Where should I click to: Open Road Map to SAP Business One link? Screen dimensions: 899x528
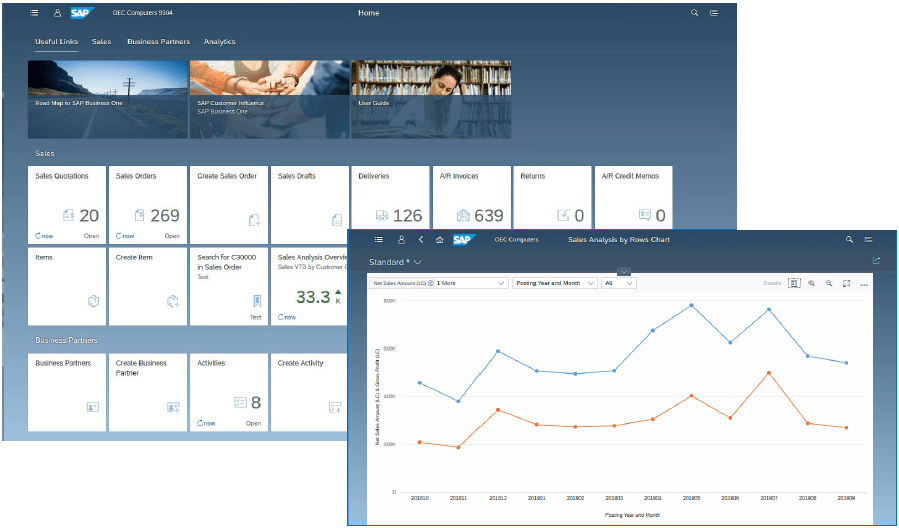(x=108, y=100)
